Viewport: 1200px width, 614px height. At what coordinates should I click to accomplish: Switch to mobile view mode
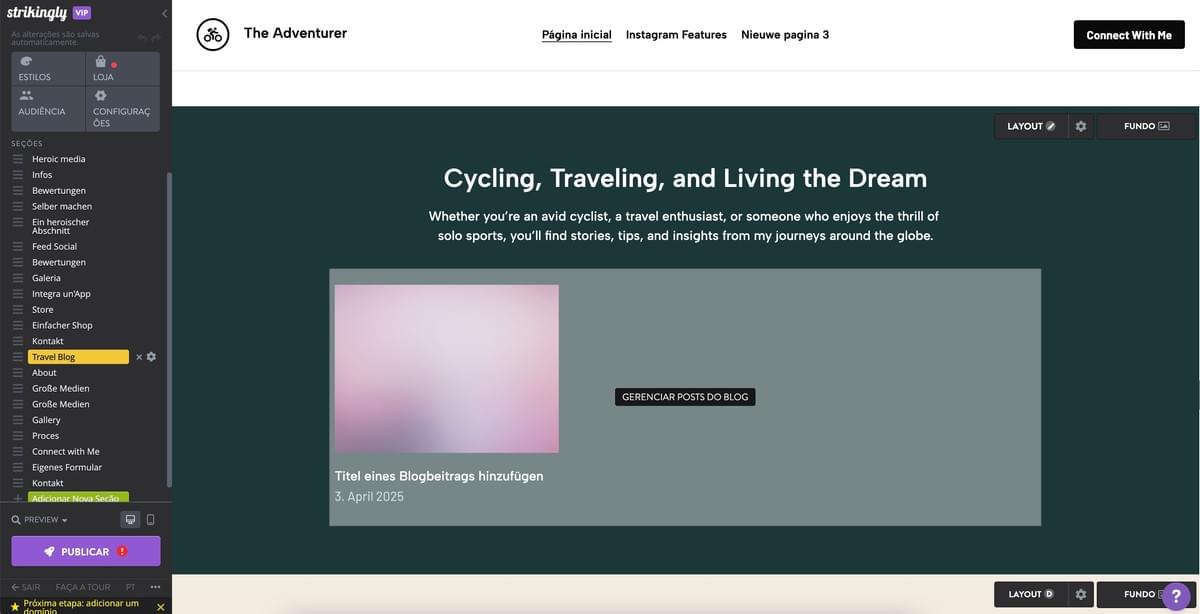151,520
